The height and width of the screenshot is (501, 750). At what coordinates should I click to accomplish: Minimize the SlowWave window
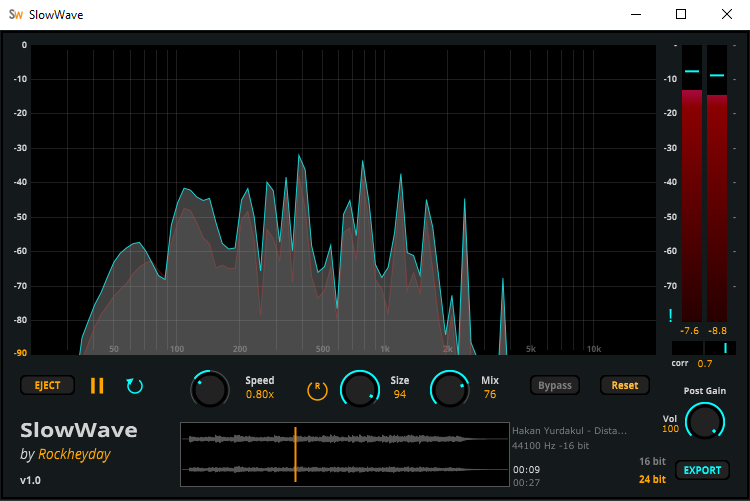[636, 14]
